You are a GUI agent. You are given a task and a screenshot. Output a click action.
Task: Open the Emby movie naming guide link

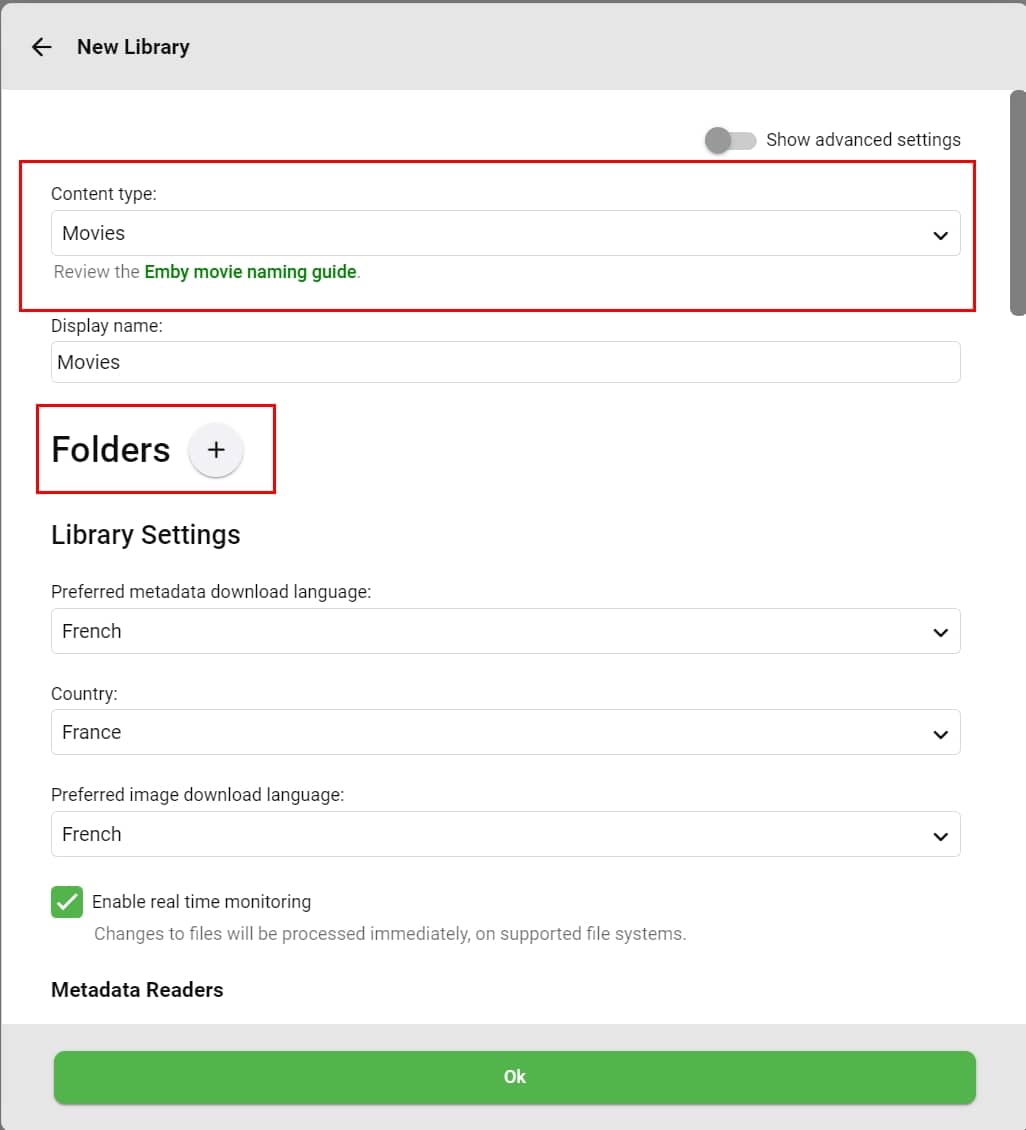(x=250, y=272)
